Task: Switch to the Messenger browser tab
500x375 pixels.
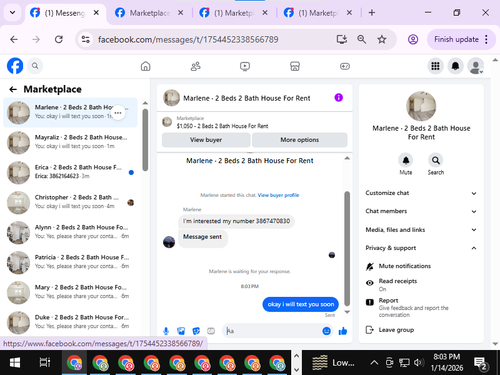Action: (65, 13)
